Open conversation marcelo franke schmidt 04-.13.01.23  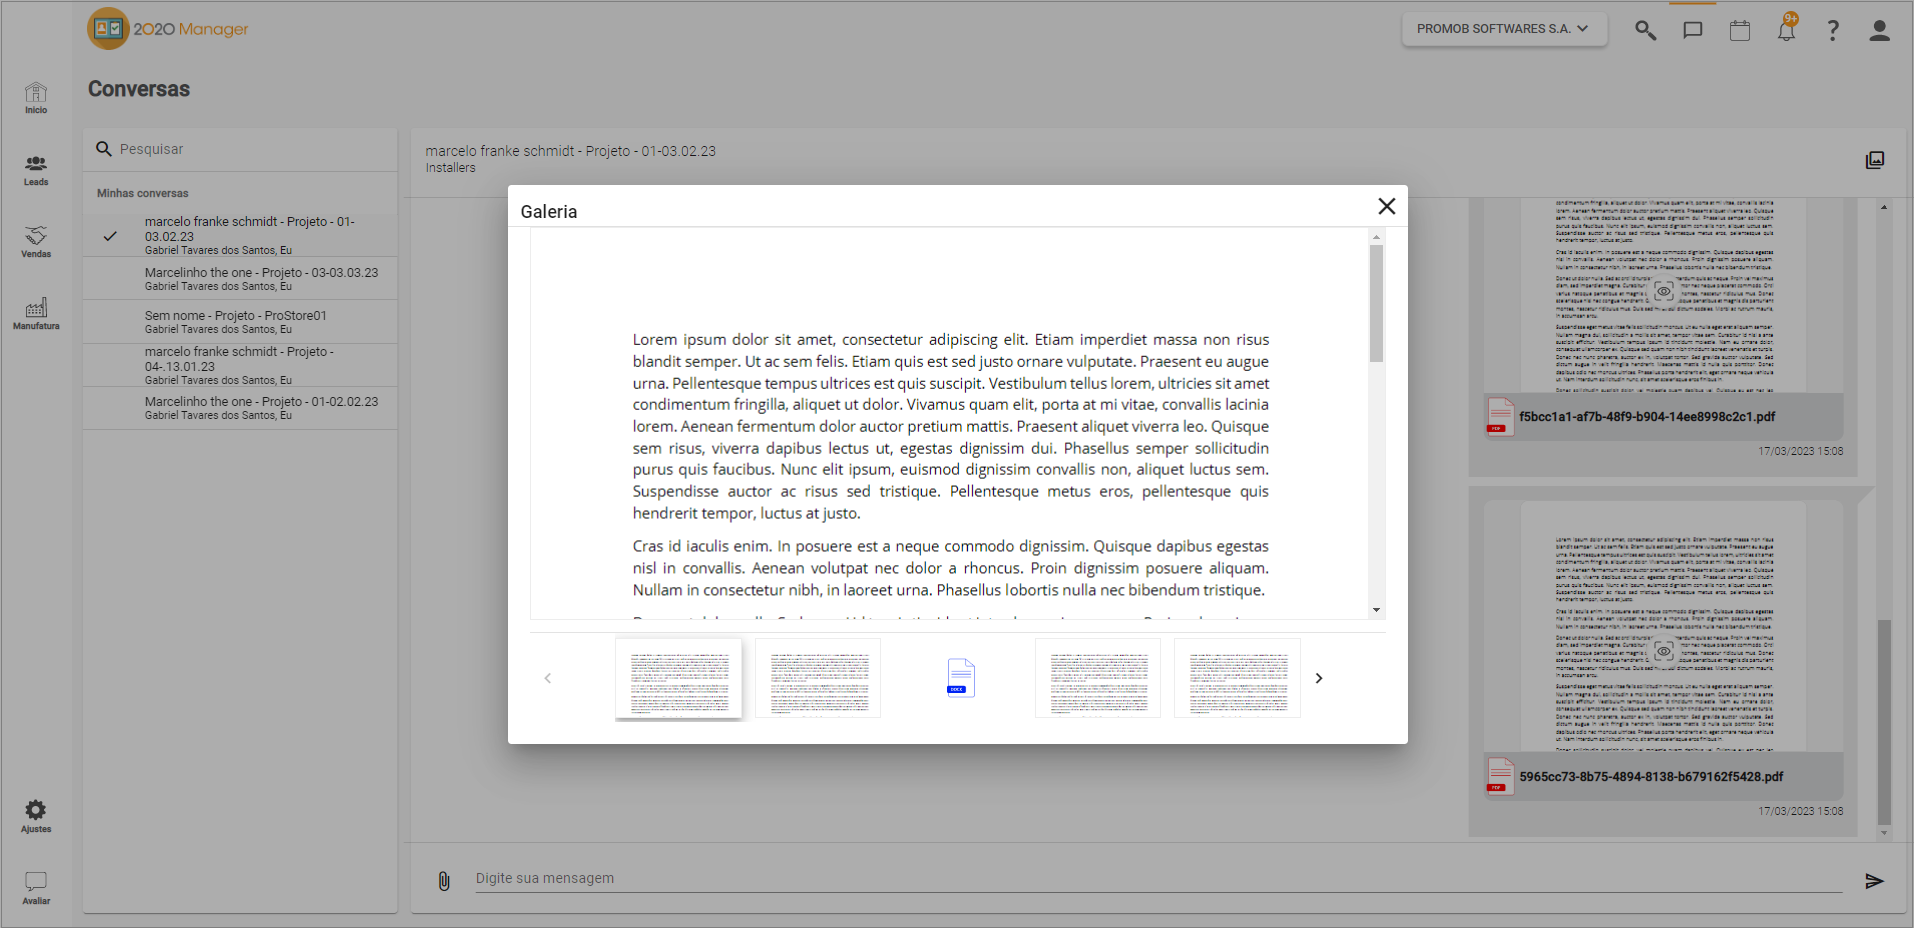pos(240,365)
